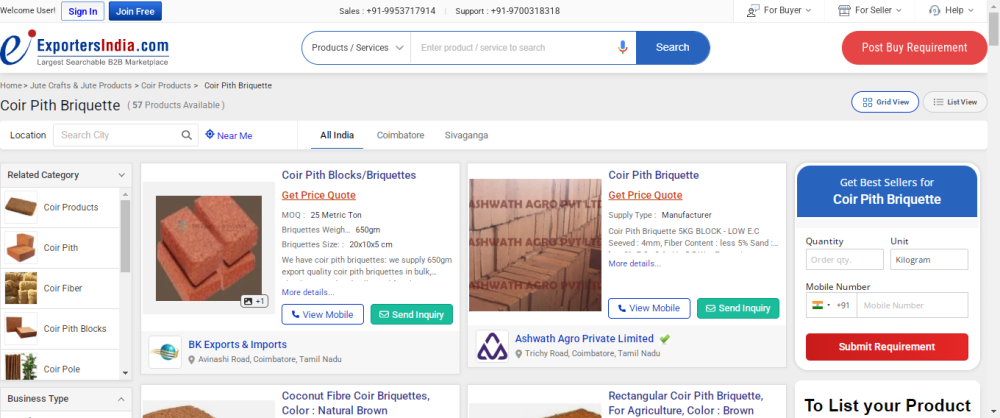This screenshot has width=1000, height=418.
Task: Click Submit Requirement button
Action: click(x=886, y=347)
